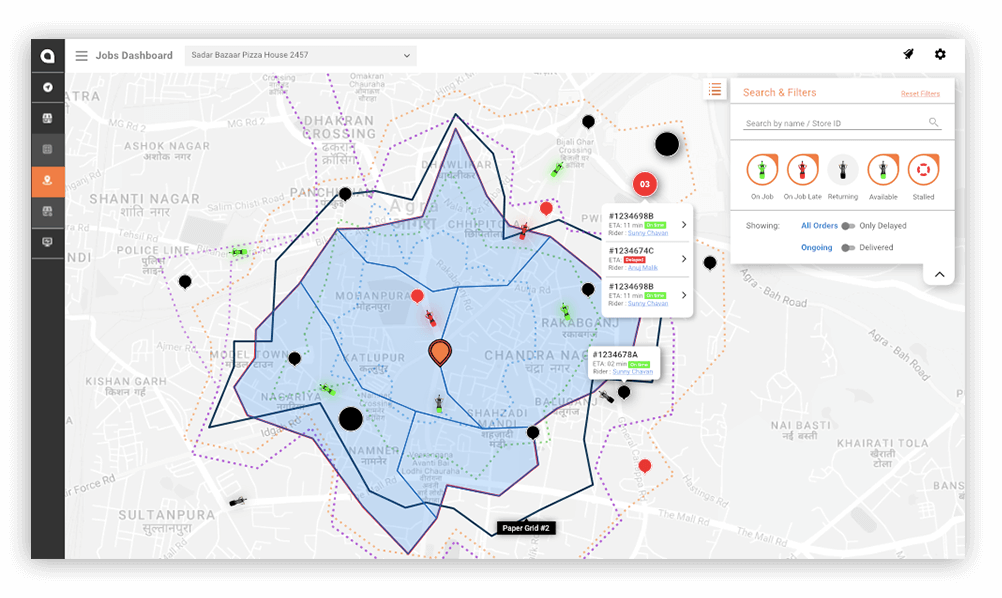Open Settings via the gear icon
The width and height of the screenshot is (1002, 598).
(x=940, y=54)
